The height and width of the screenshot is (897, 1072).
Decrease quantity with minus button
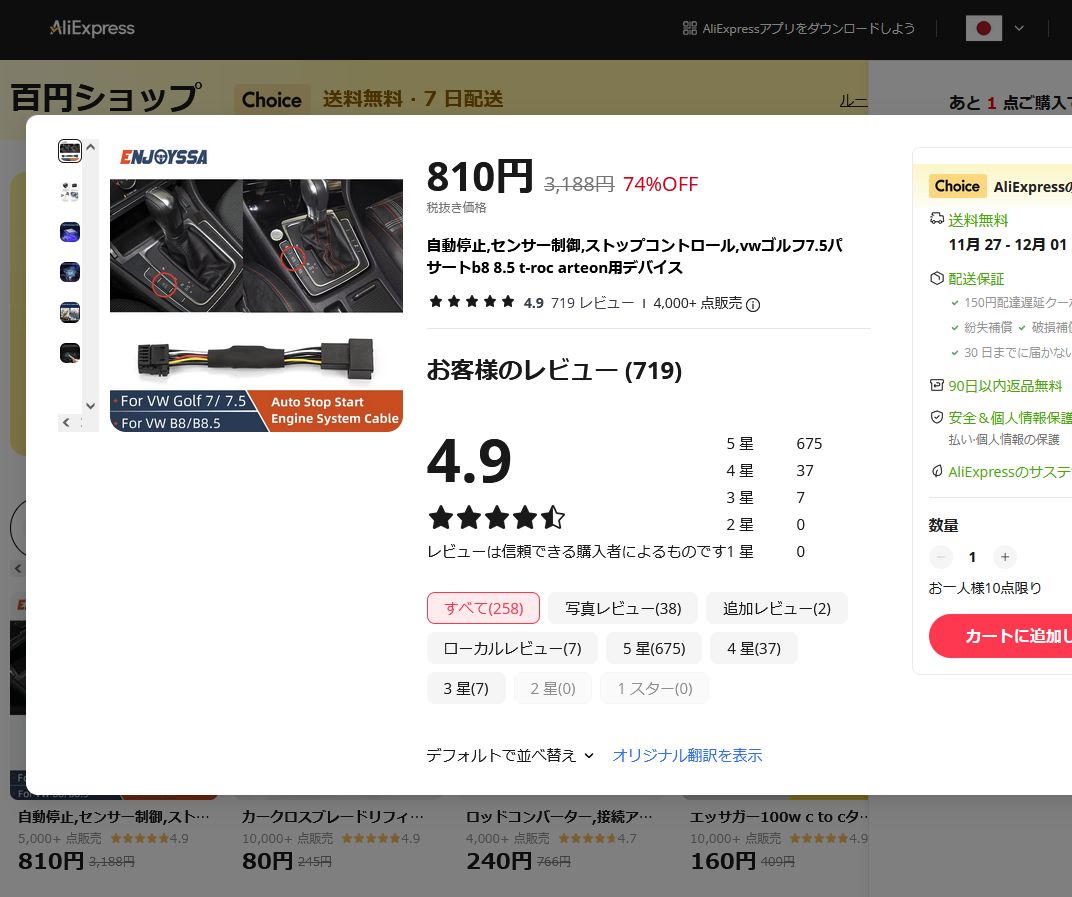tap(941, 557)
